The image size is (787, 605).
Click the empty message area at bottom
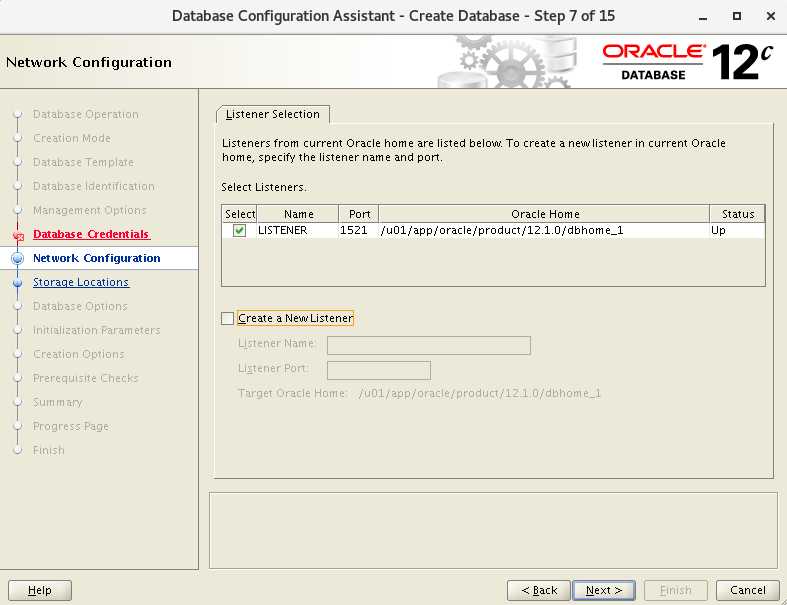tap(493, 531)
